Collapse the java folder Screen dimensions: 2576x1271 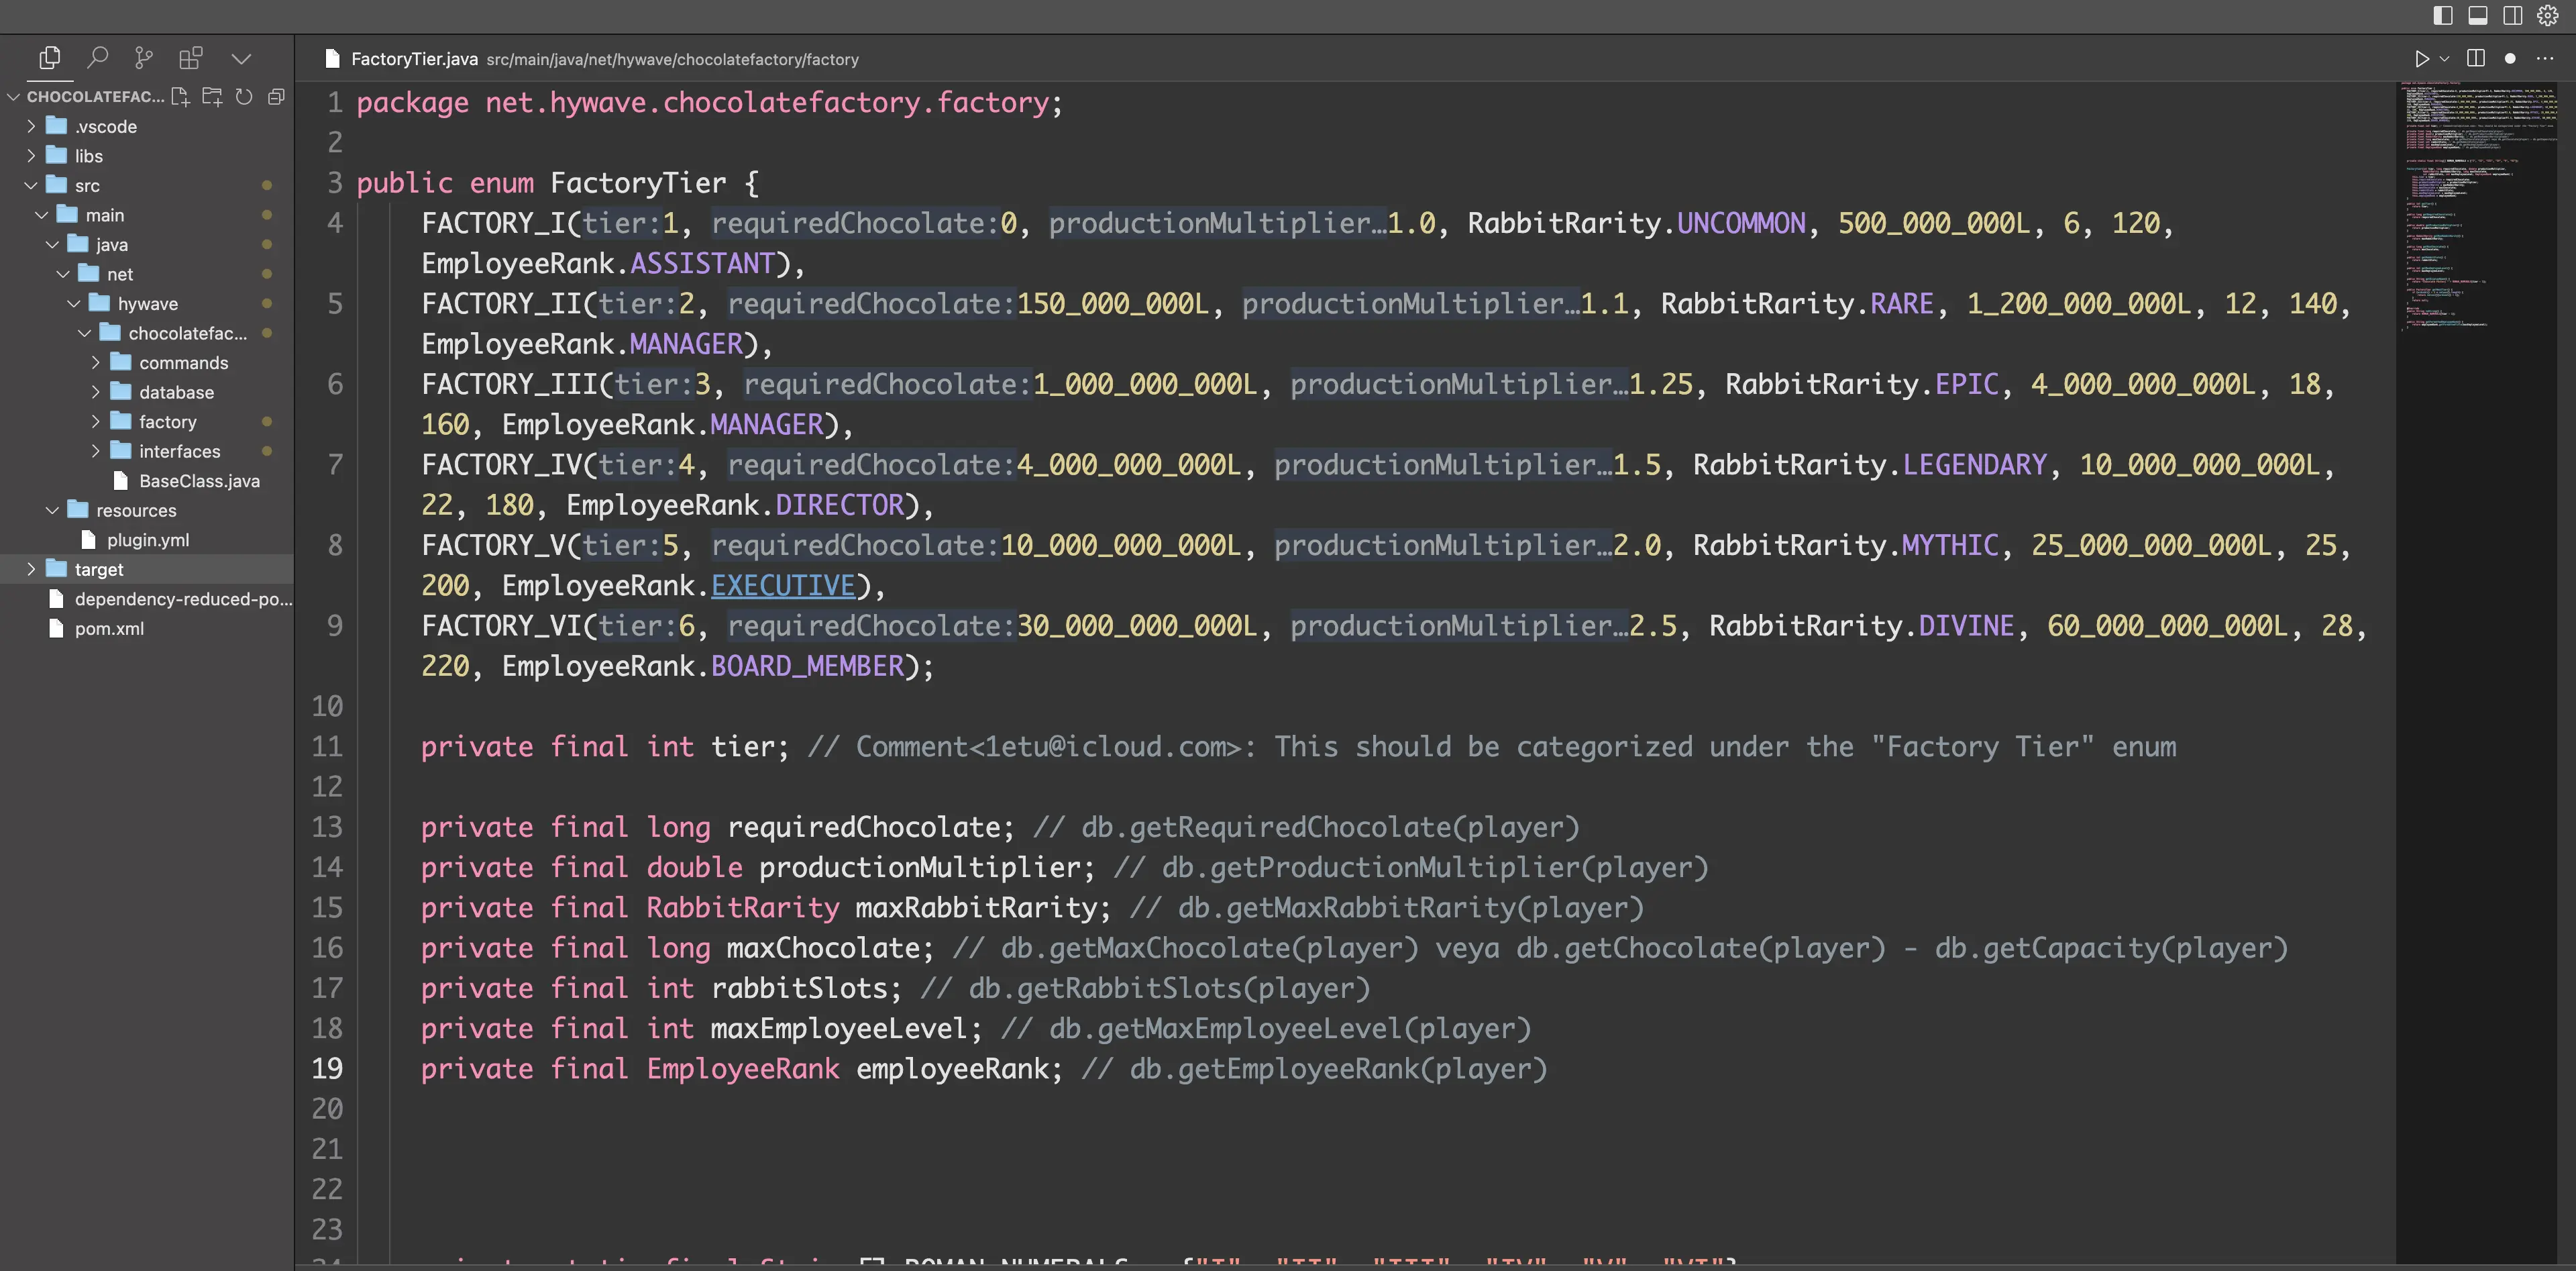pos(53,244)
